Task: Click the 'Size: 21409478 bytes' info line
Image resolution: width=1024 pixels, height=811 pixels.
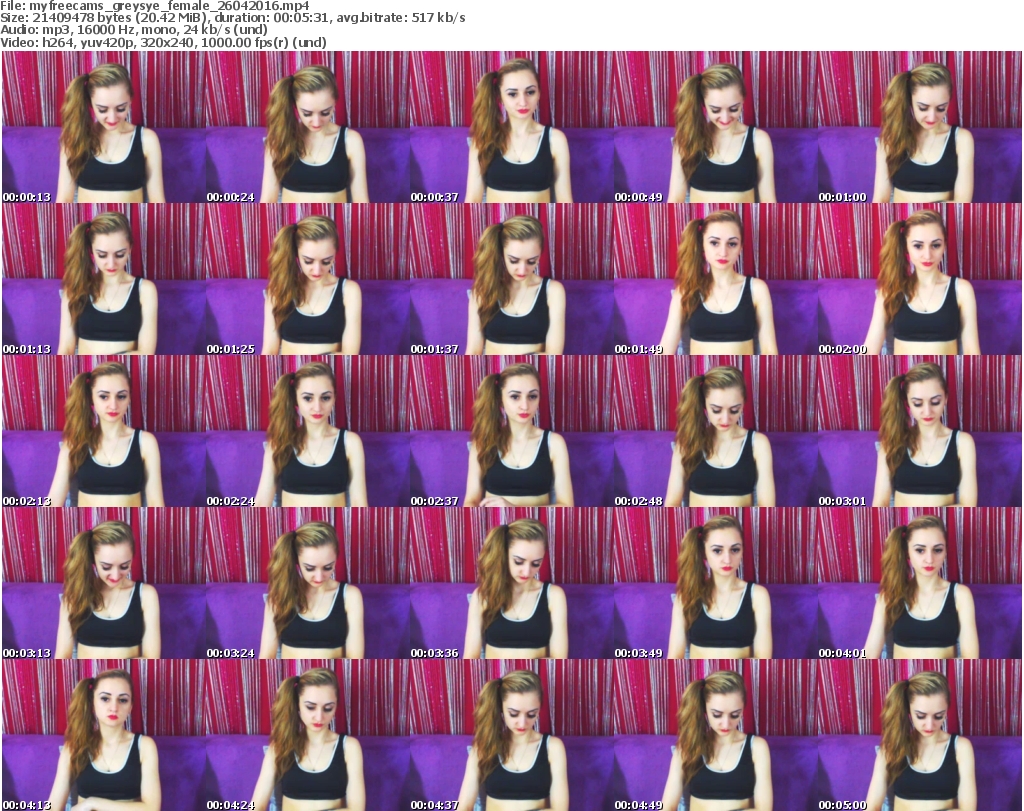Action: (232, 18)
